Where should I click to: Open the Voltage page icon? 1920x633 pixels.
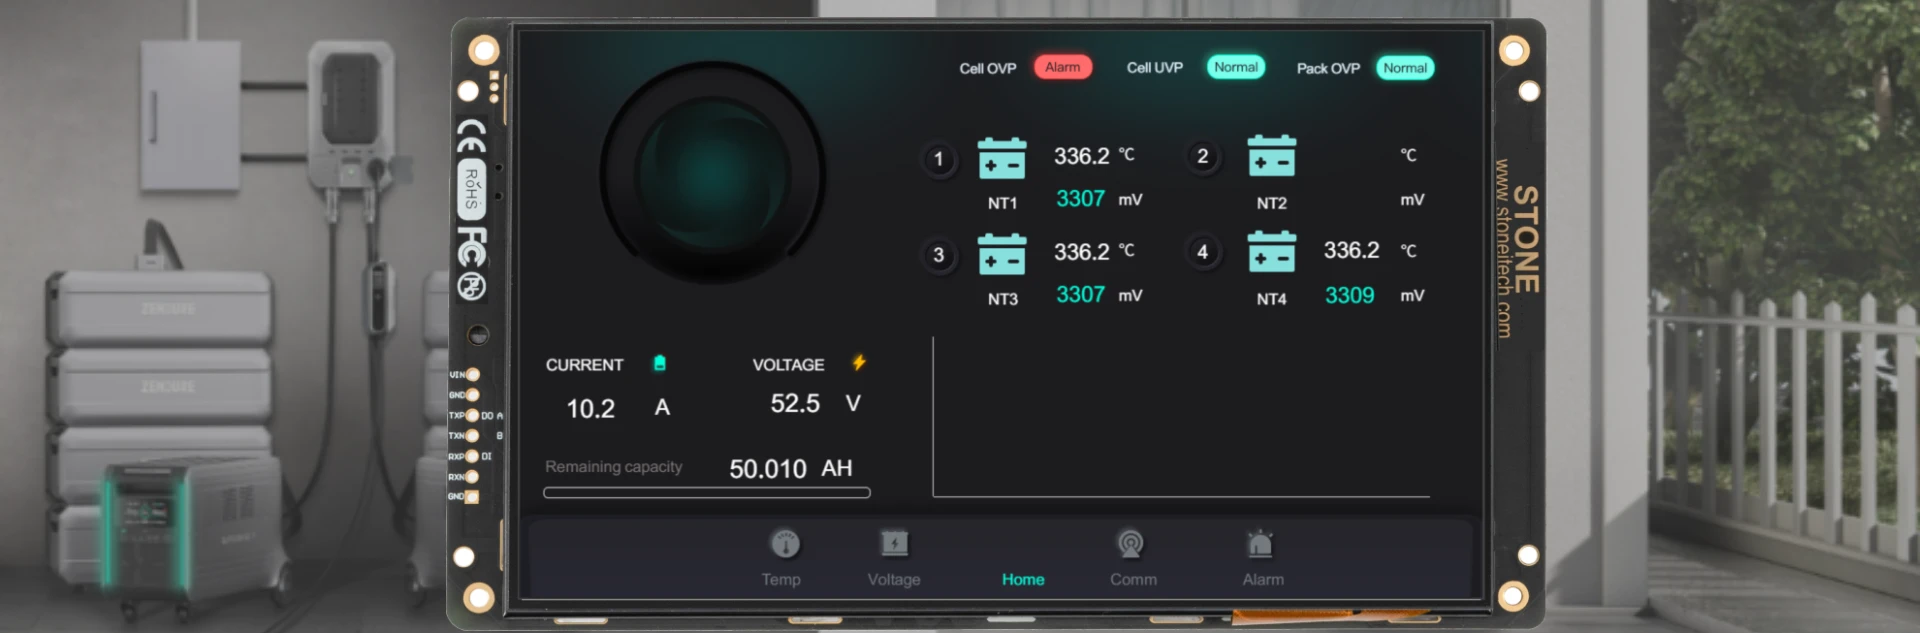(894, 544)
